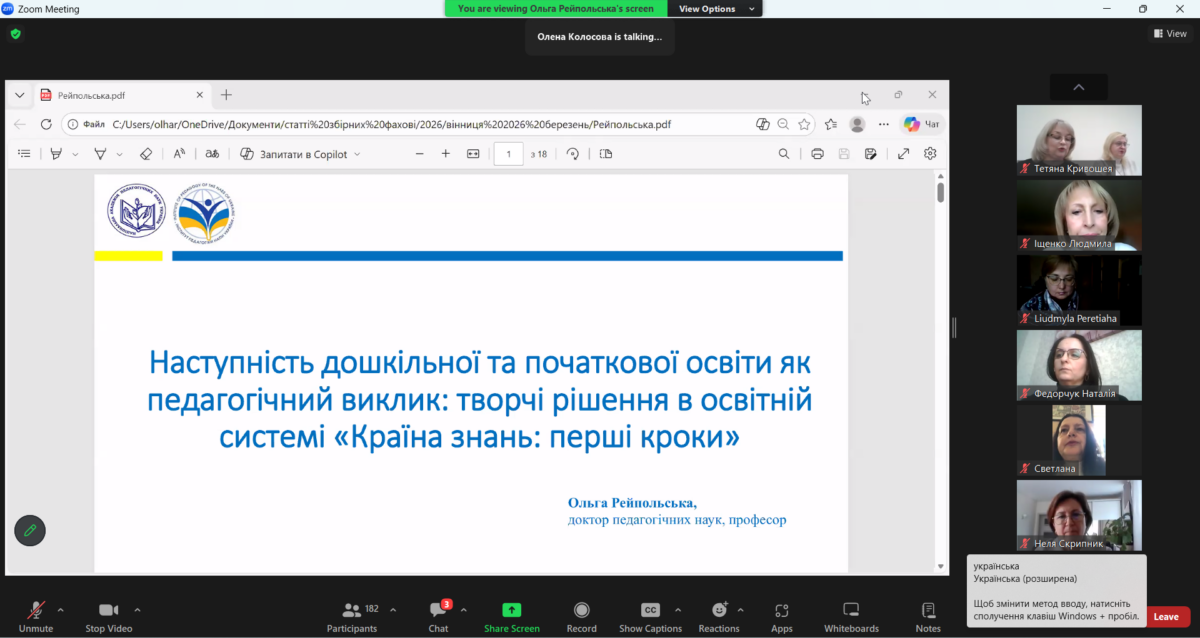
Task: Click the green annotation pencil icon
Action: [x=30, y=530]
